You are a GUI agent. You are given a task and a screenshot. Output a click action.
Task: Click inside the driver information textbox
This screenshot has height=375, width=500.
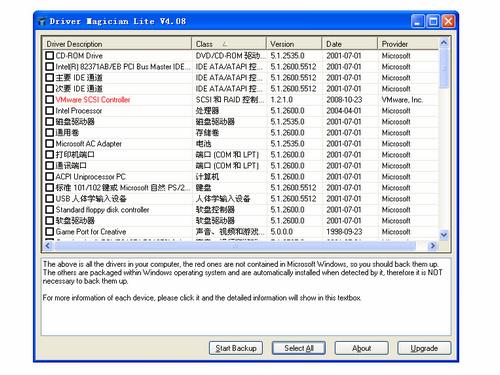pyautogui.click(x=246, y=297)
